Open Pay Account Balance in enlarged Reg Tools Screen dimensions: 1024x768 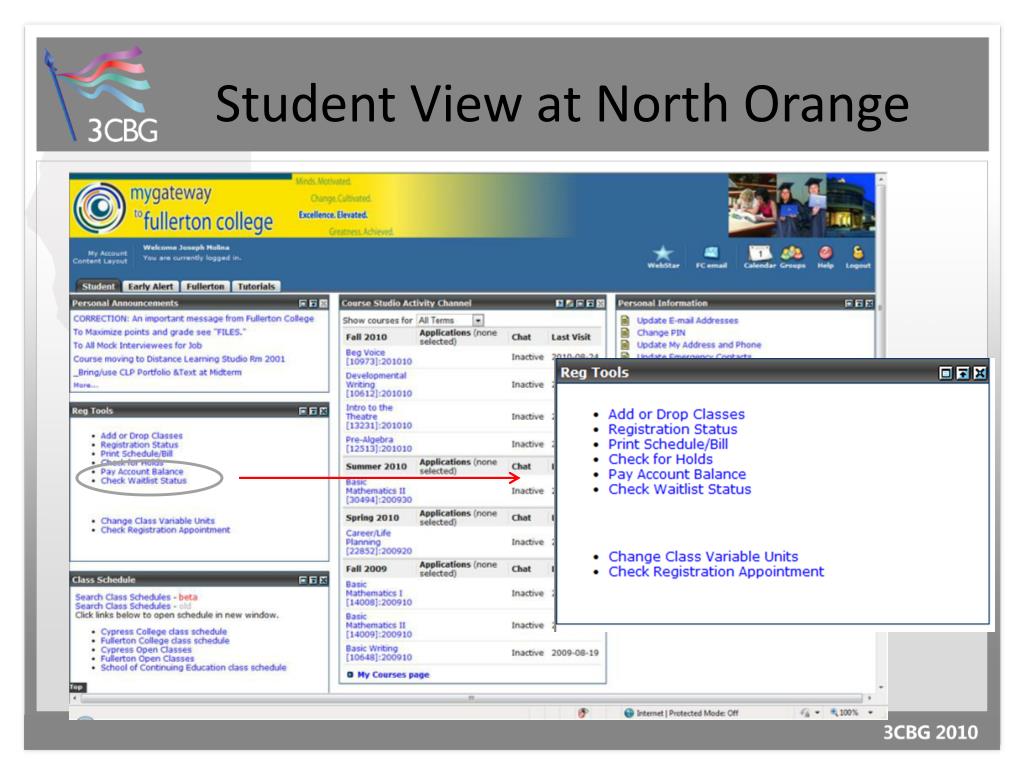677,474
